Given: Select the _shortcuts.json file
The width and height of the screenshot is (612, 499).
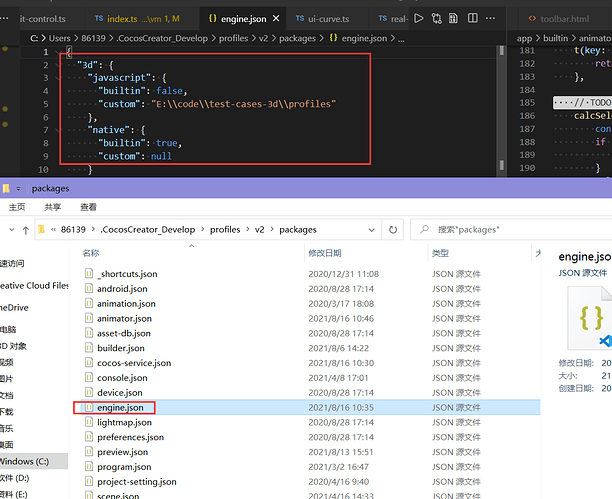Looking at the screenshot, I should pyautogui.click(x=127, y=274).
